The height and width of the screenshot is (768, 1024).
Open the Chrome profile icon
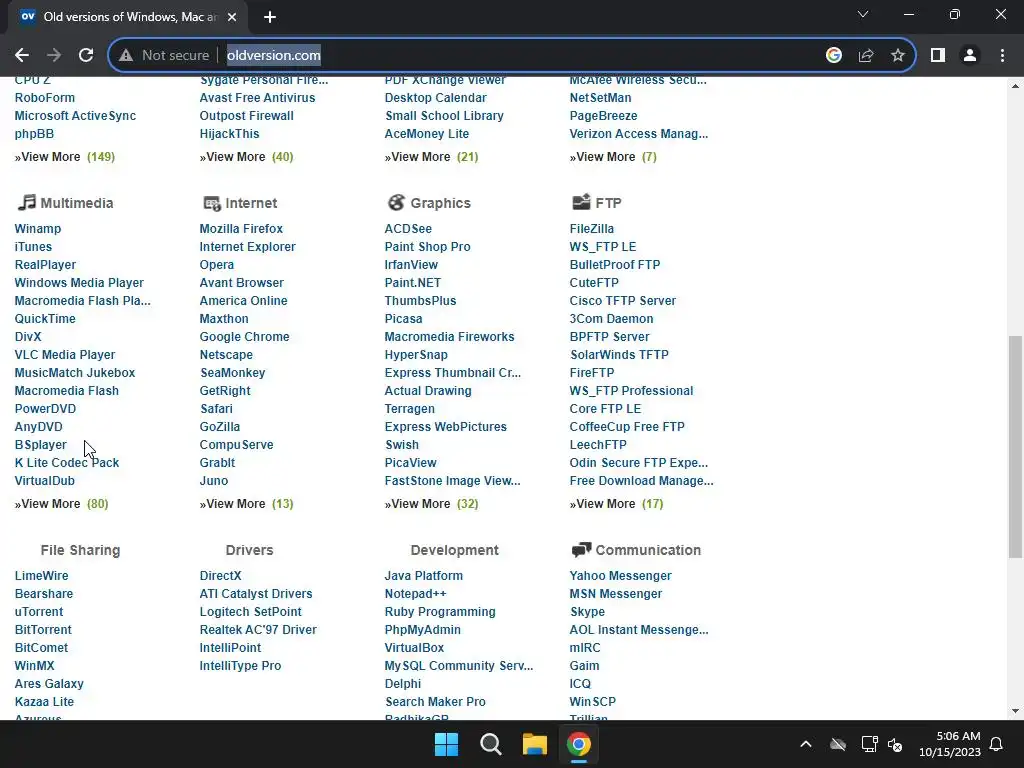click(x=970, y=56)
